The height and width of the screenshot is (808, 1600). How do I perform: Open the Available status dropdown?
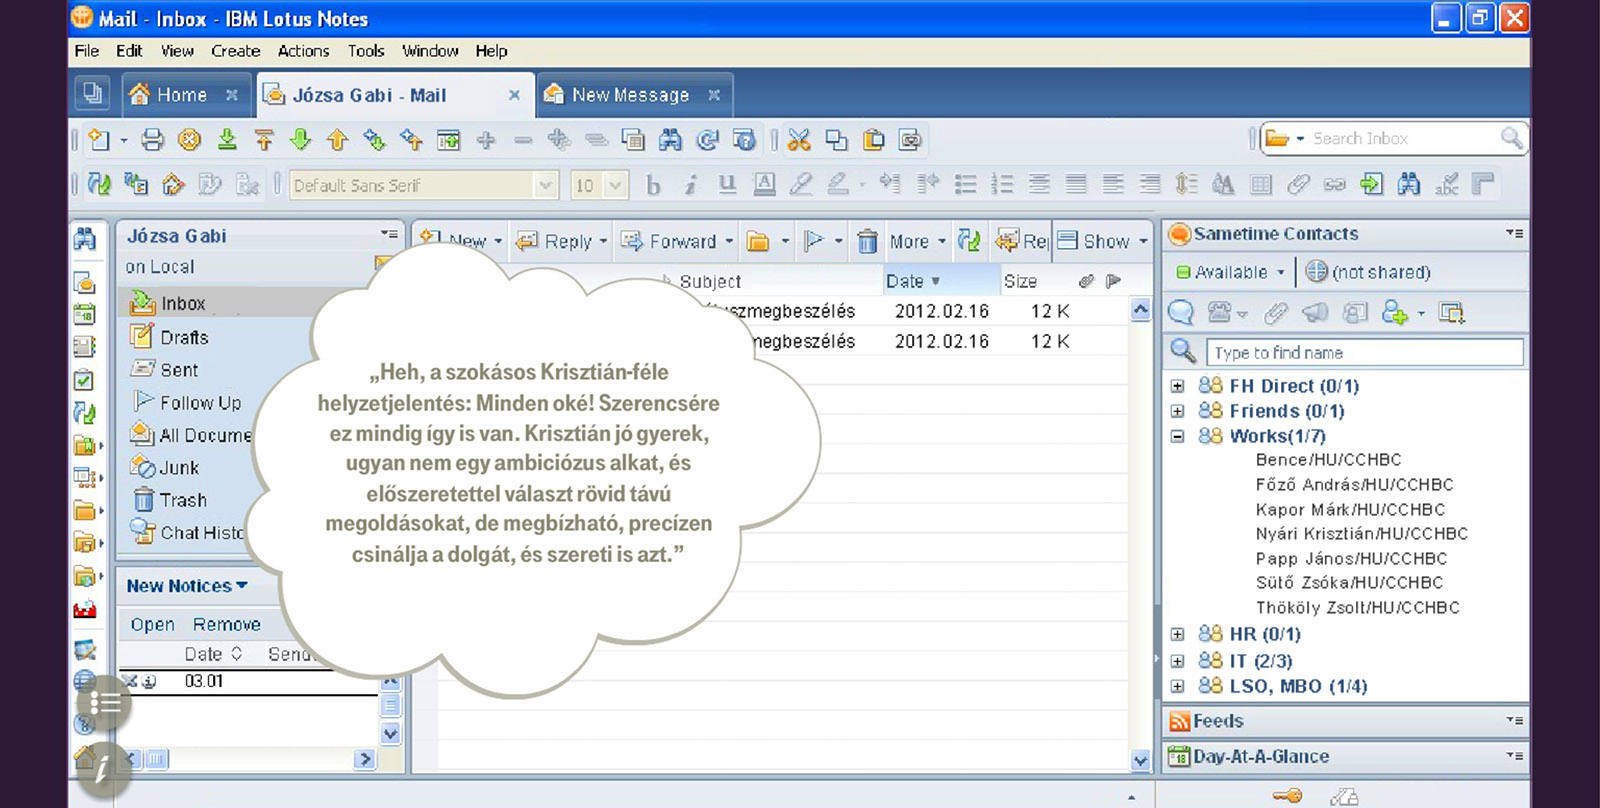coord(1230,272)
